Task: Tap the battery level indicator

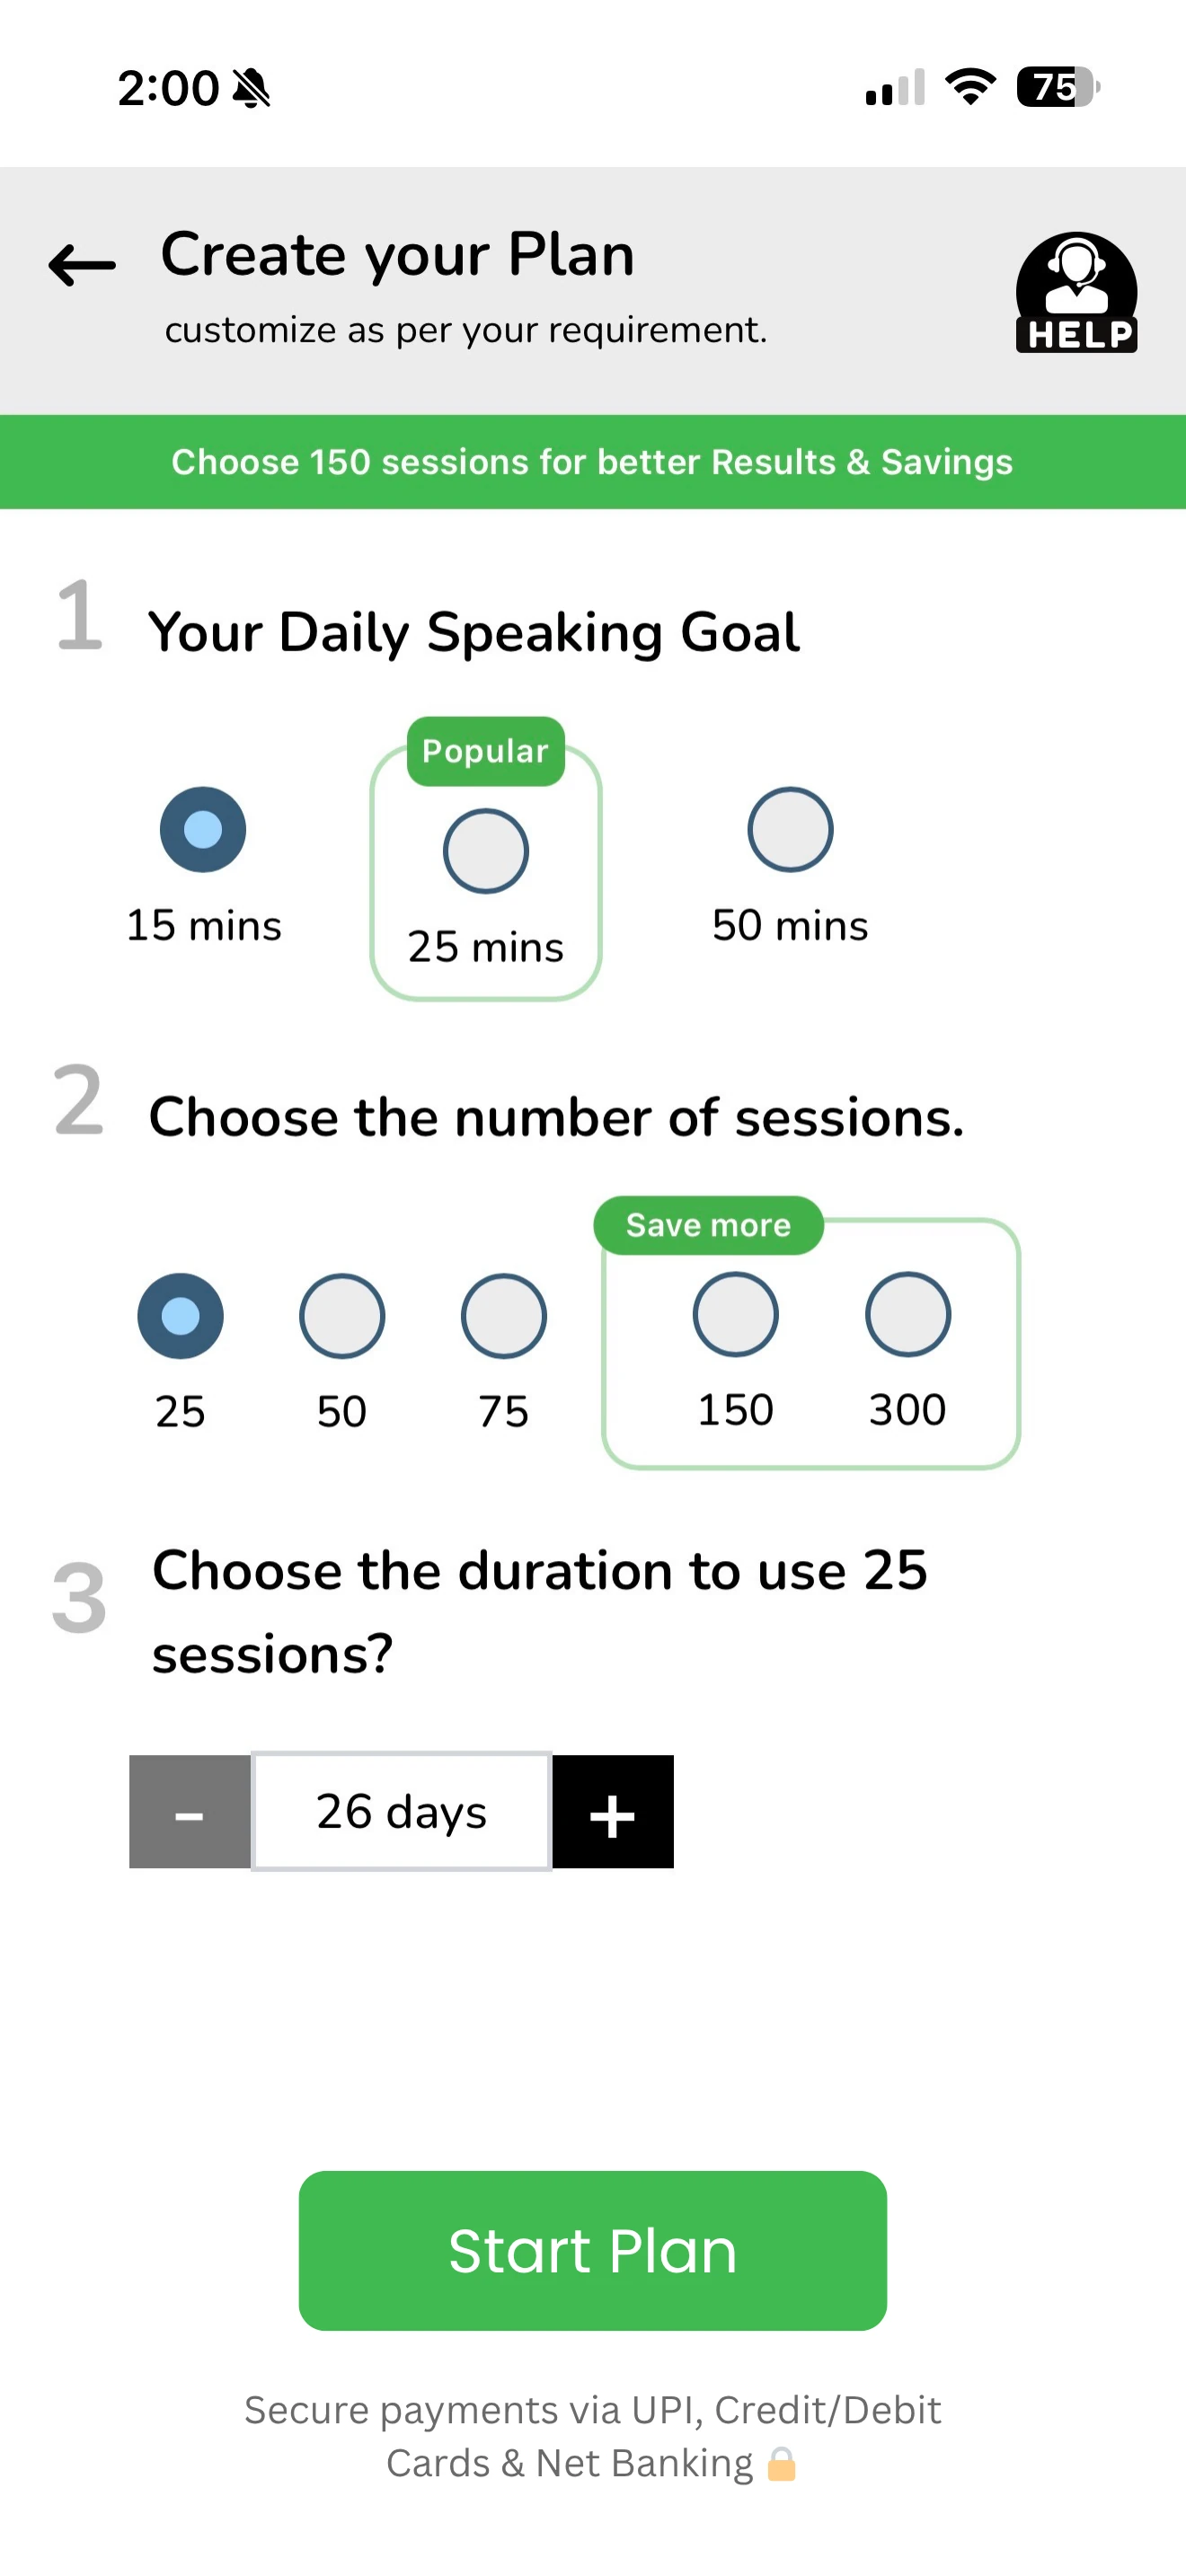Action: click(1057, 87)
